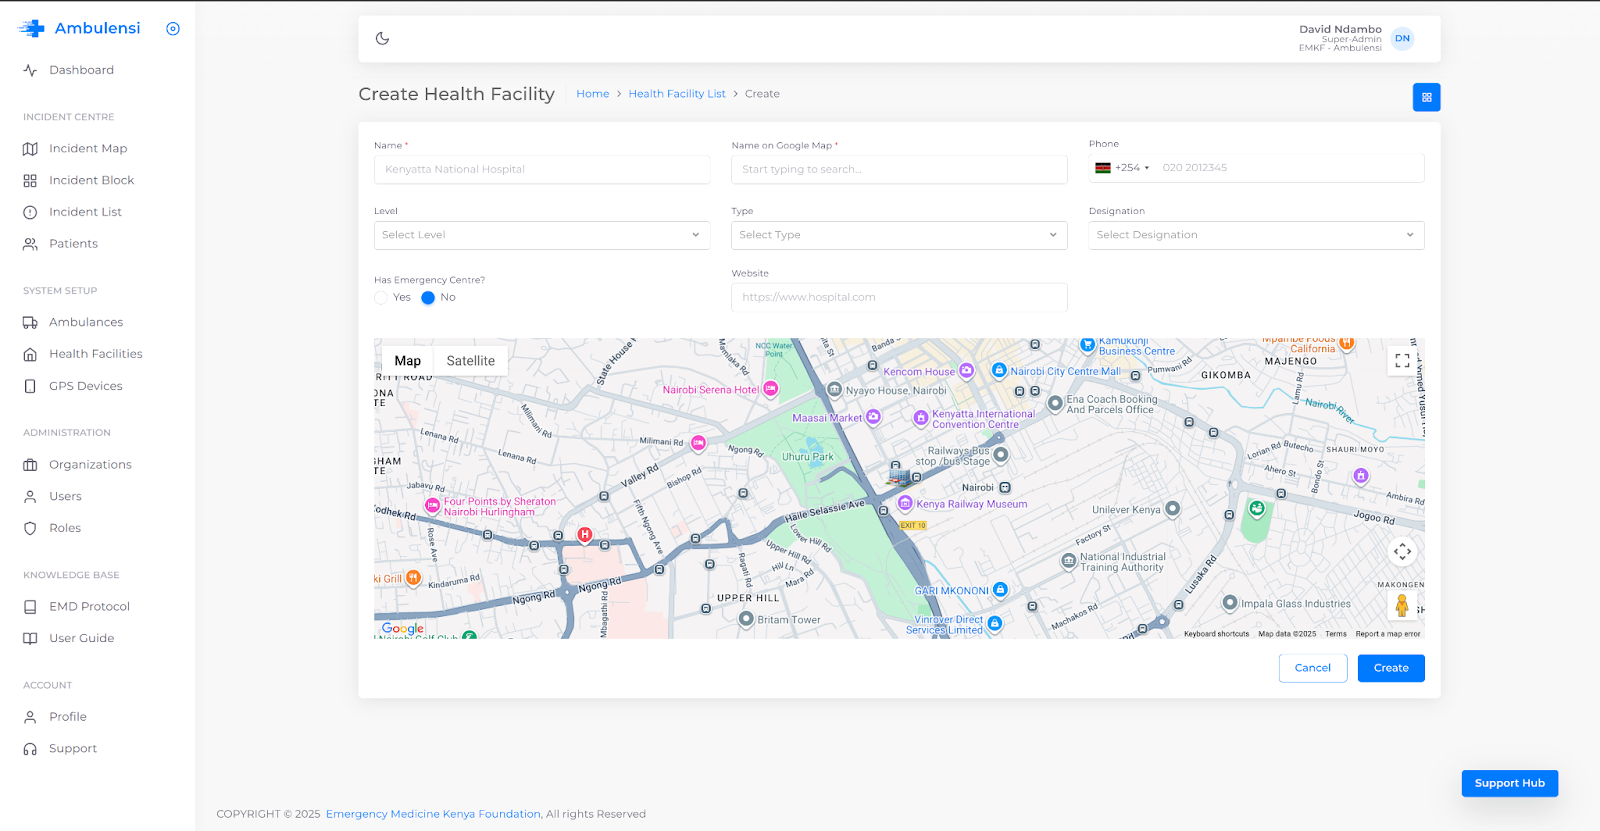
Task: Toggle dark mode moon icon
Action: (382, 39)
